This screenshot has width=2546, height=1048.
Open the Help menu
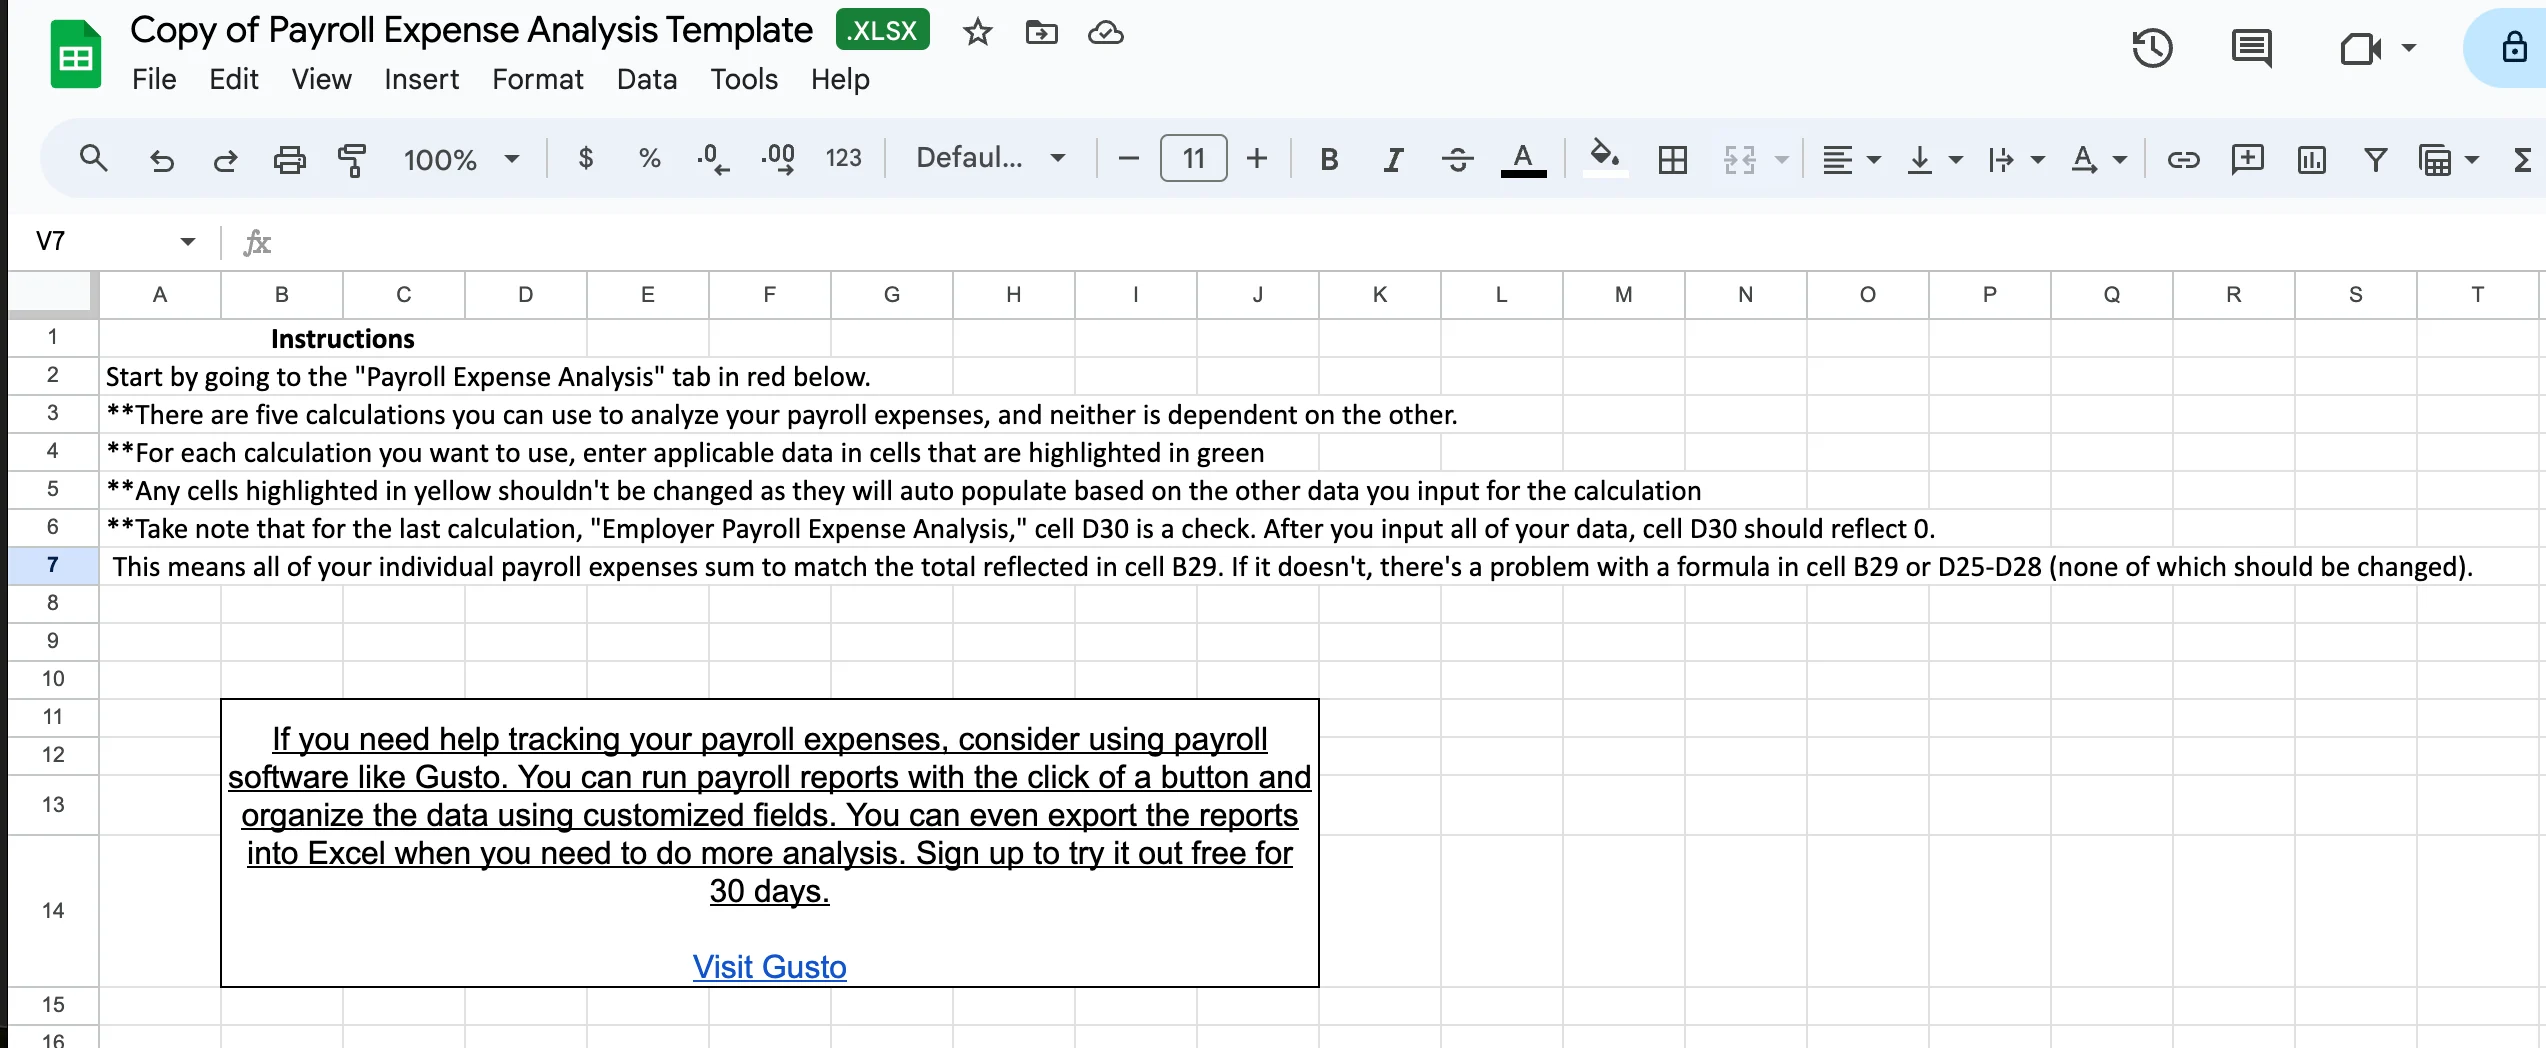click(x=840, y=79)
